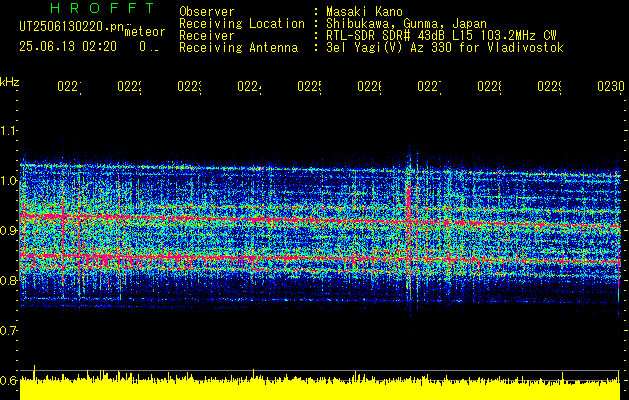629x400 pixels.
Task: Select the antenna text 3el Yagi(V) Az 330 for Vladivostok
Action: coord(445,48)
